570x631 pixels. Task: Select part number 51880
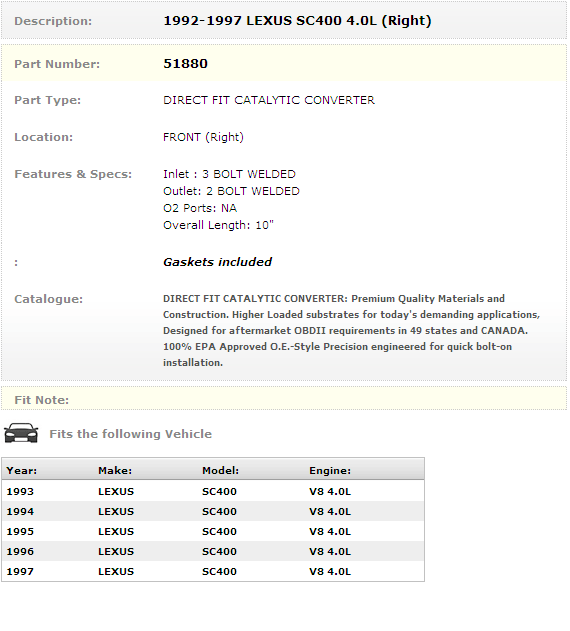186,64
